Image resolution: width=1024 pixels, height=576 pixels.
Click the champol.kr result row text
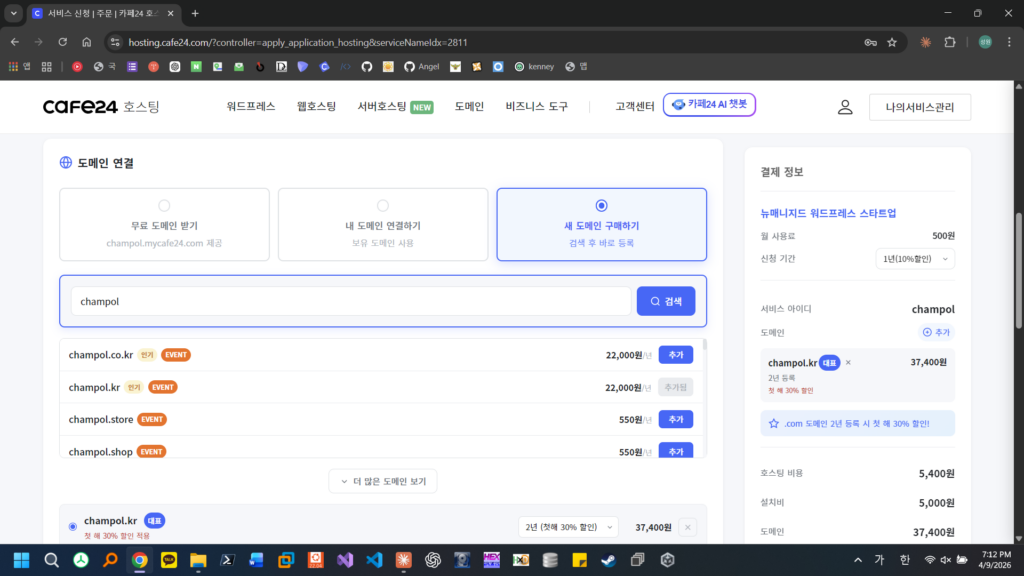tap(94, 387)
